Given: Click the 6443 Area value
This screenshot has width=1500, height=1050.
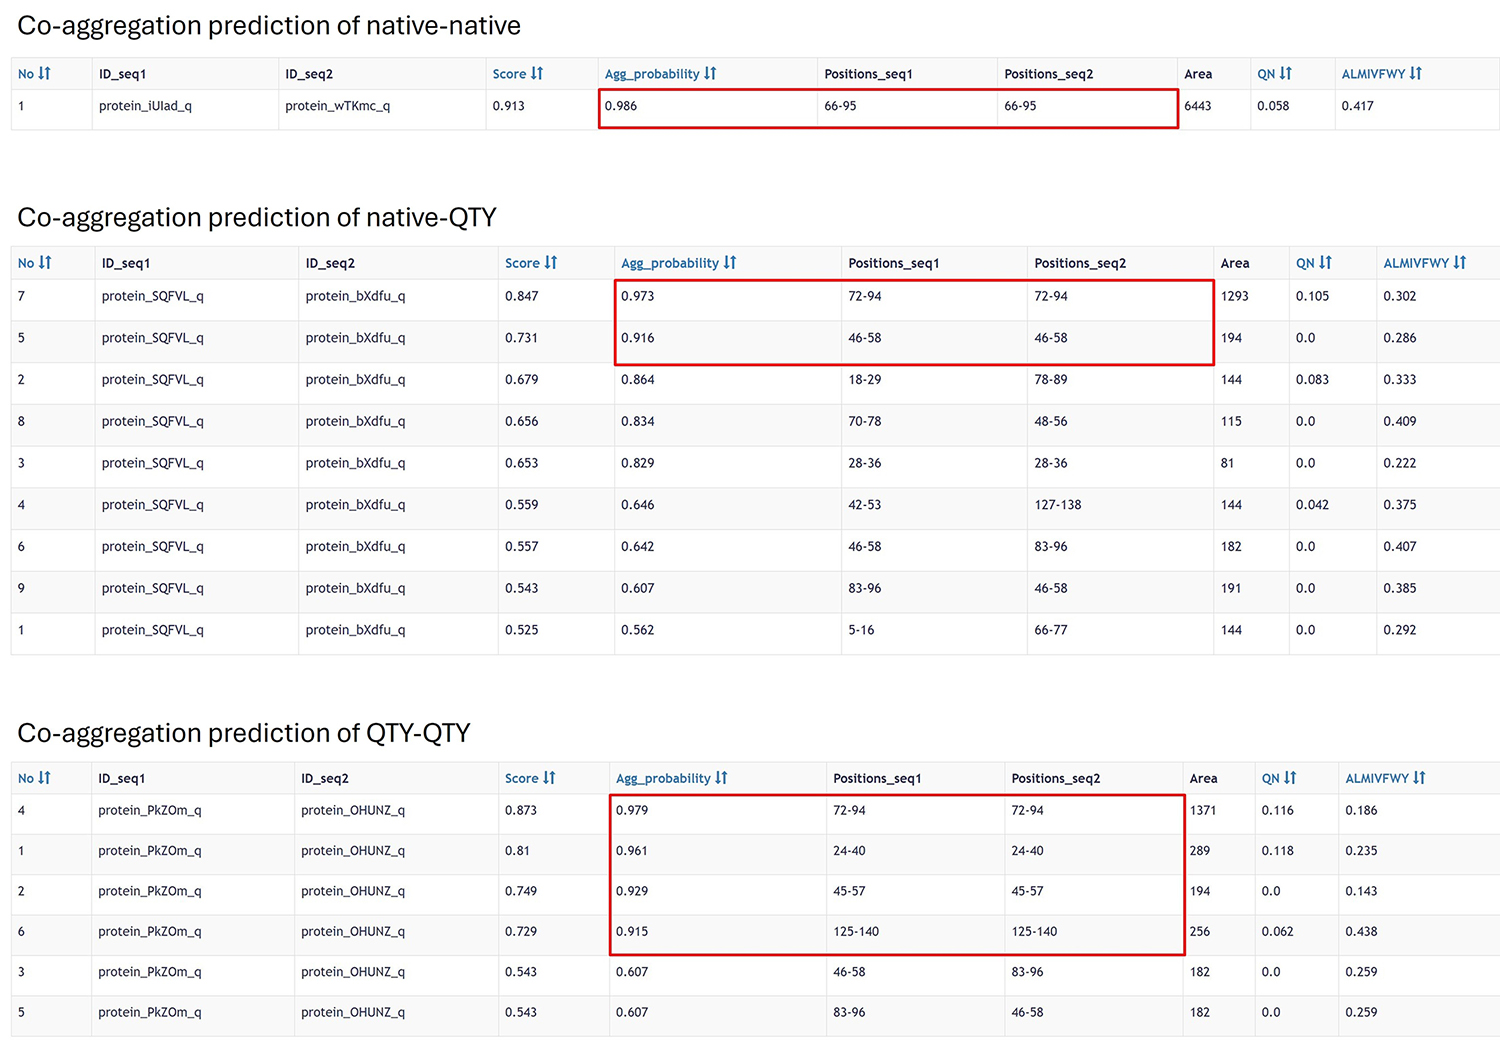Looking at the screenshot, I should click(1197, 106).
